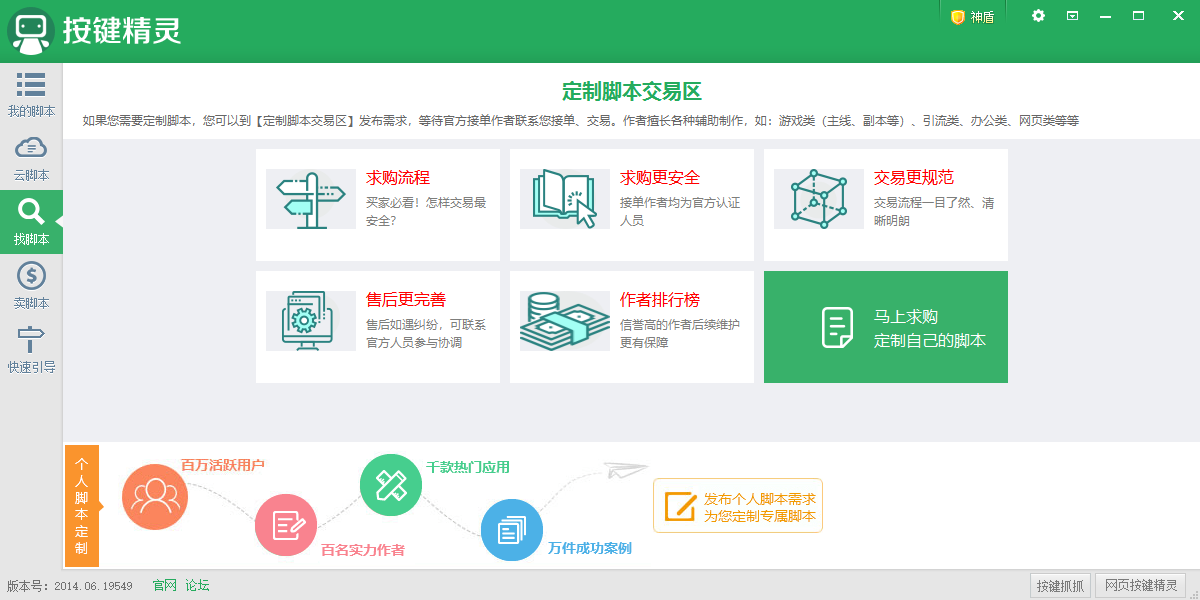Click green pencil-ruler circle for 千款热门应用

pyautogui.click(x=391, y=485)
